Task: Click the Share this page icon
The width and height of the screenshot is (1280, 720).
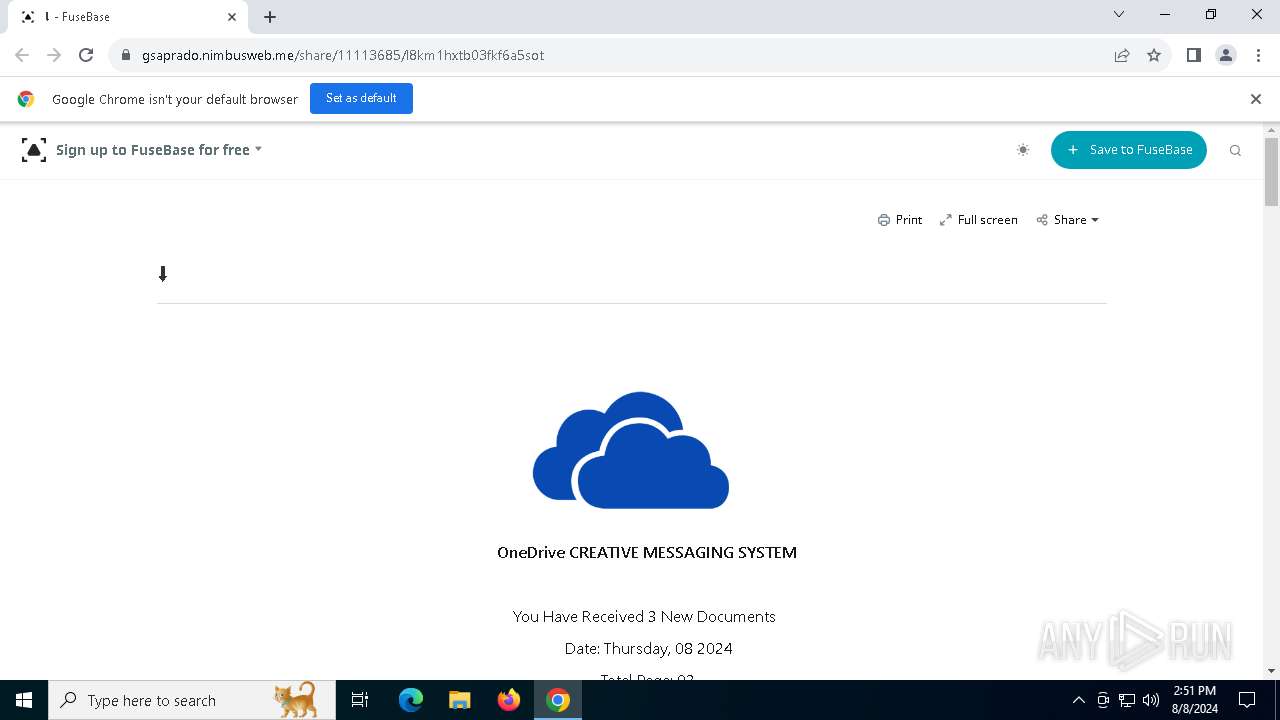Action: pos(1122,55)
